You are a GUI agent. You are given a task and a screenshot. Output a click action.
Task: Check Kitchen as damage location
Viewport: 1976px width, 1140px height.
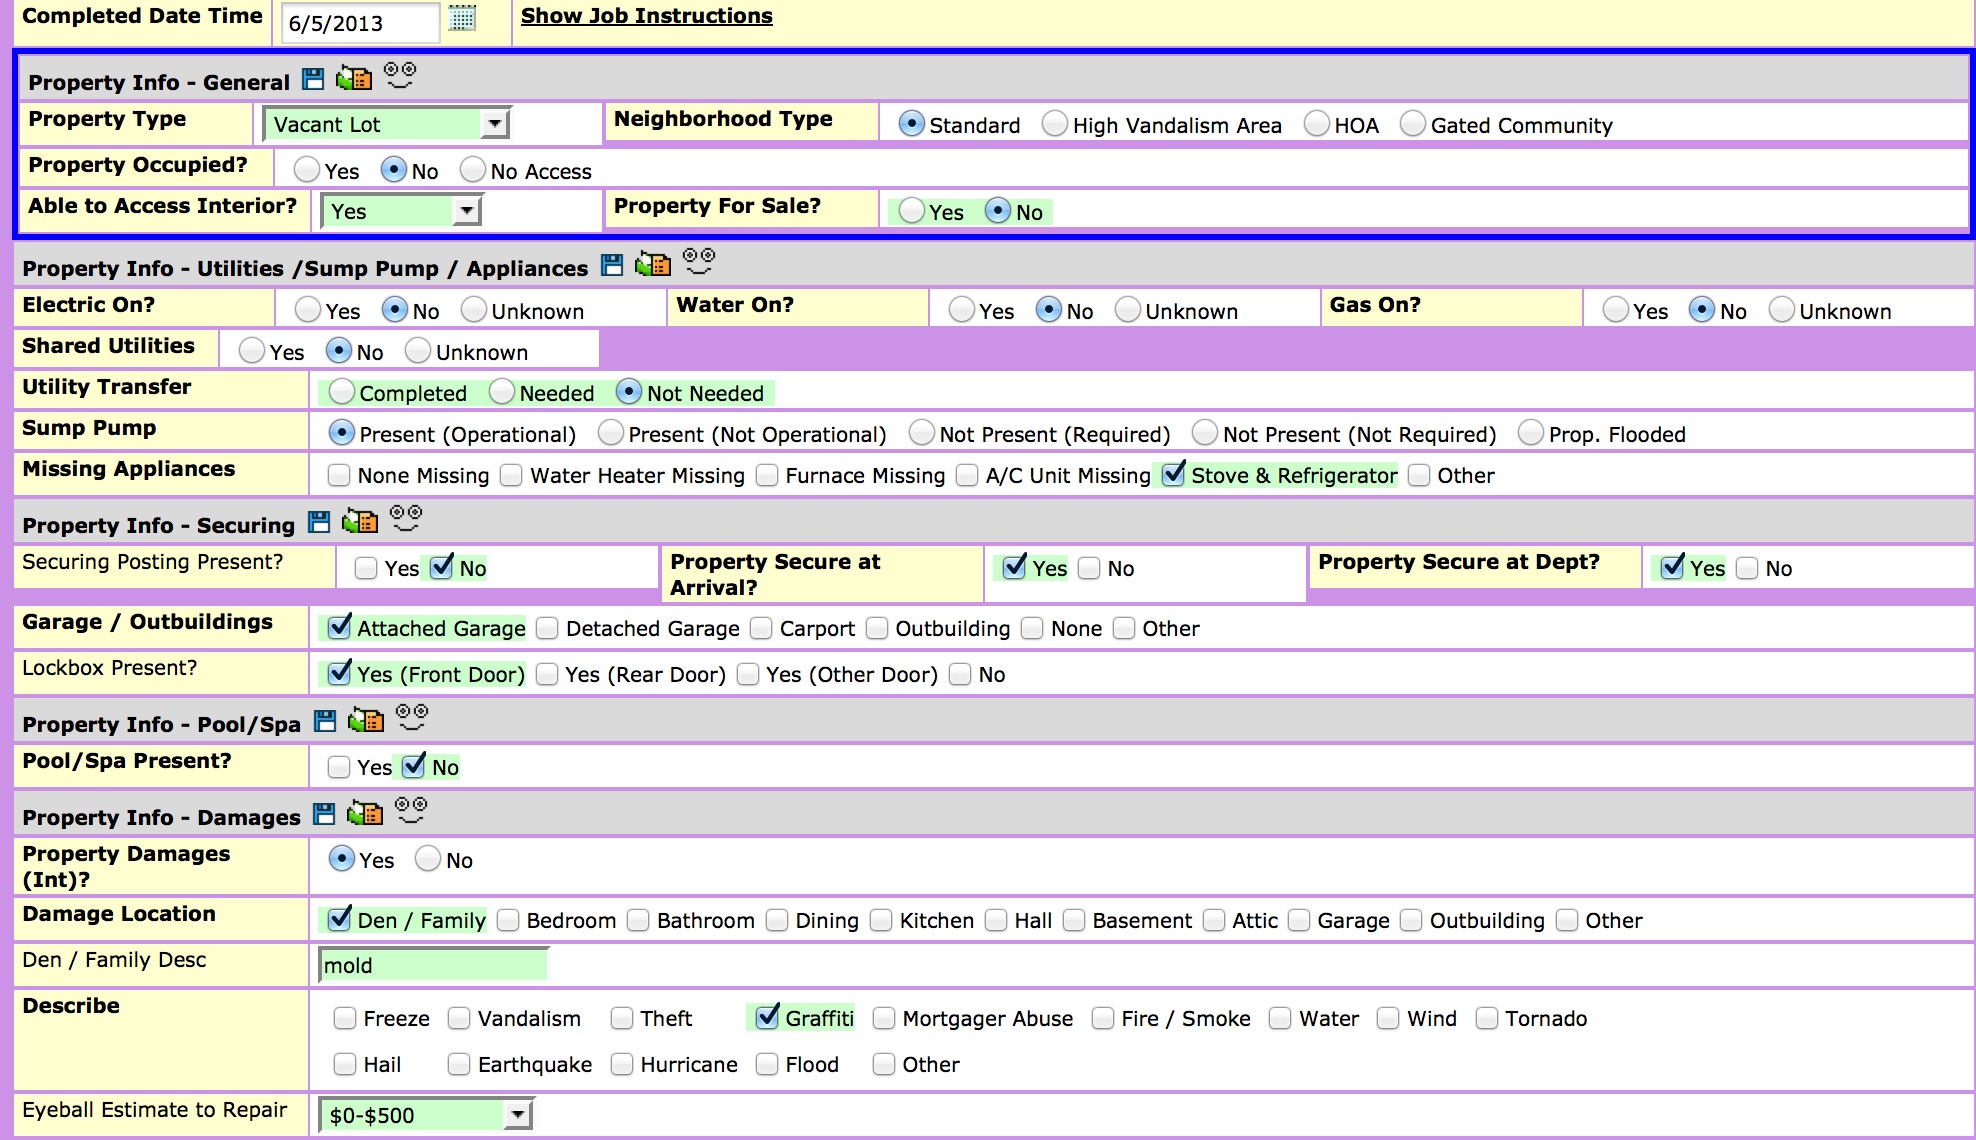pos(881,920)
